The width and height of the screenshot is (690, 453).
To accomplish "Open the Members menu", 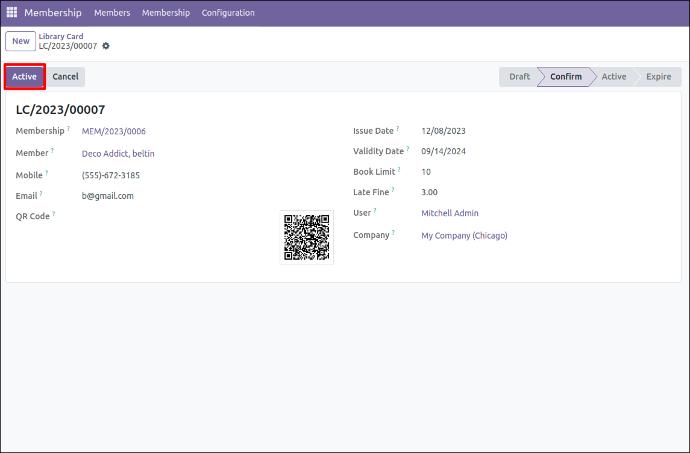I will coord(112,13).
